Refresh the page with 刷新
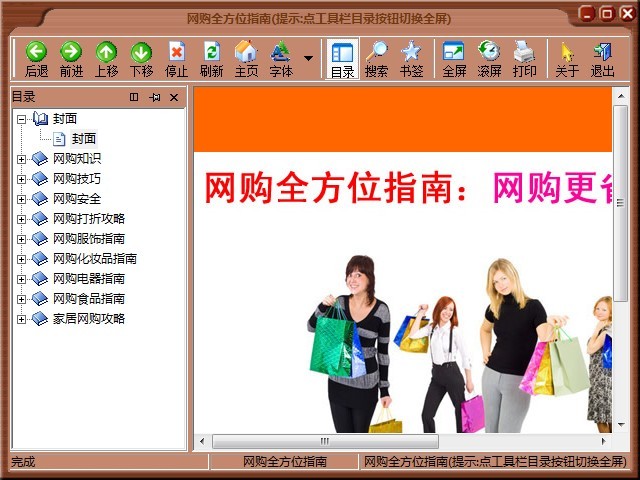 pyautogui.click(x=211, y=59)
